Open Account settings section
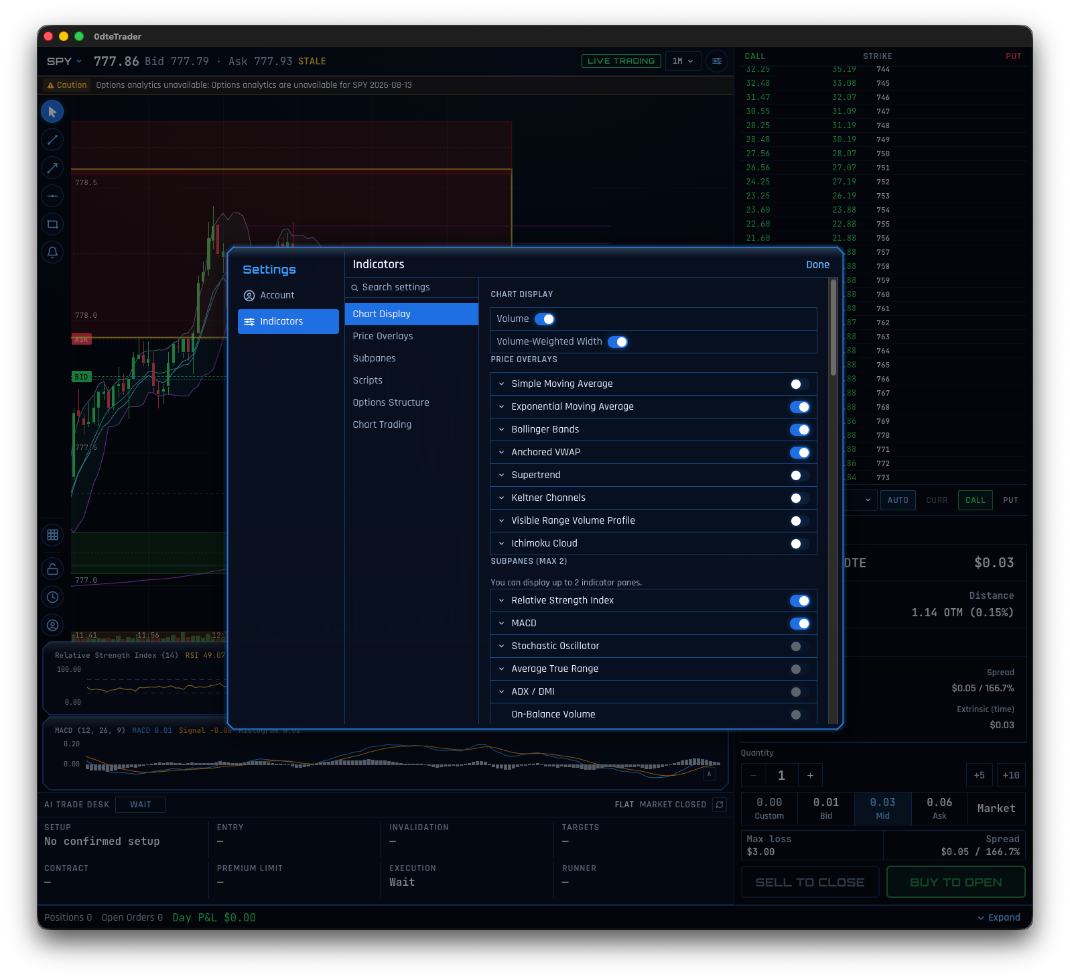The width and height of the screenshot is (1070, 979). click(x=288, y=295)
